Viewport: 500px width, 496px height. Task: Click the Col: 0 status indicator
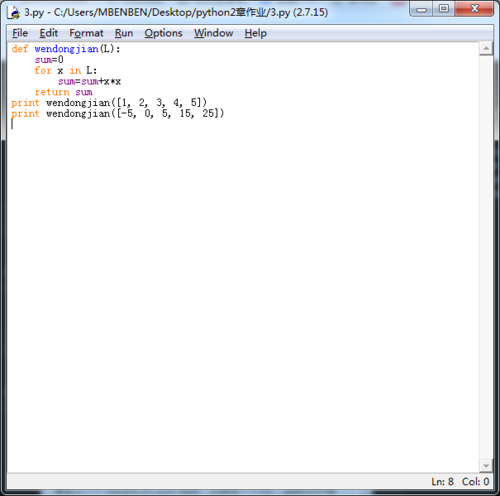(475, 482)
